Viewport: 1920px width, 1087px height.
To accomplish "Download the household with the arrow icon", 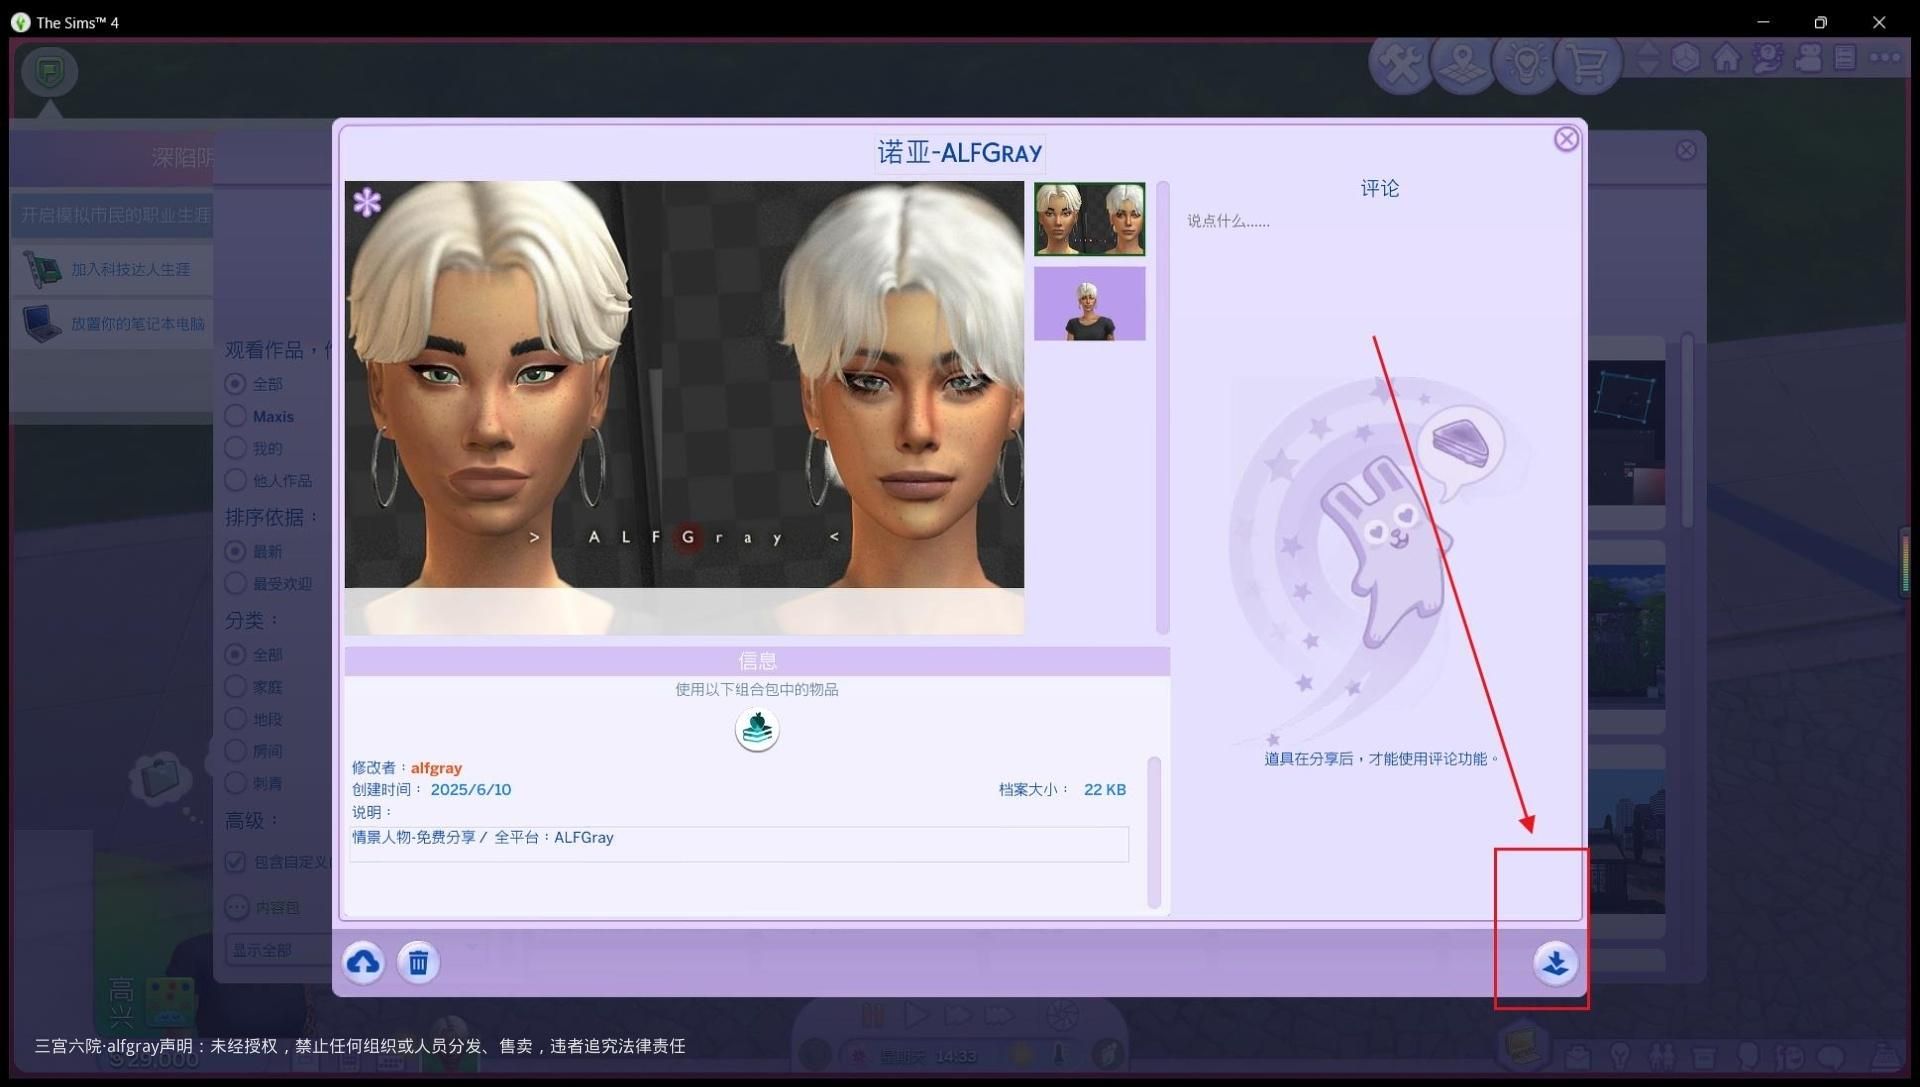I will coord(1555,963).
